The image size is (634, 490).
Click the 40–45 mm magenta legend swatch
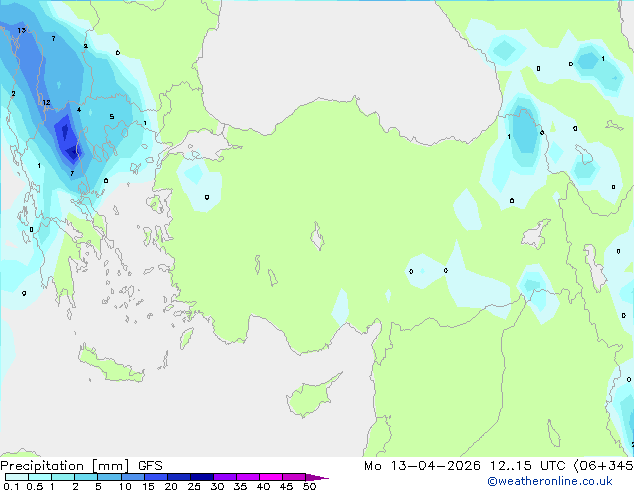(271, 477)
